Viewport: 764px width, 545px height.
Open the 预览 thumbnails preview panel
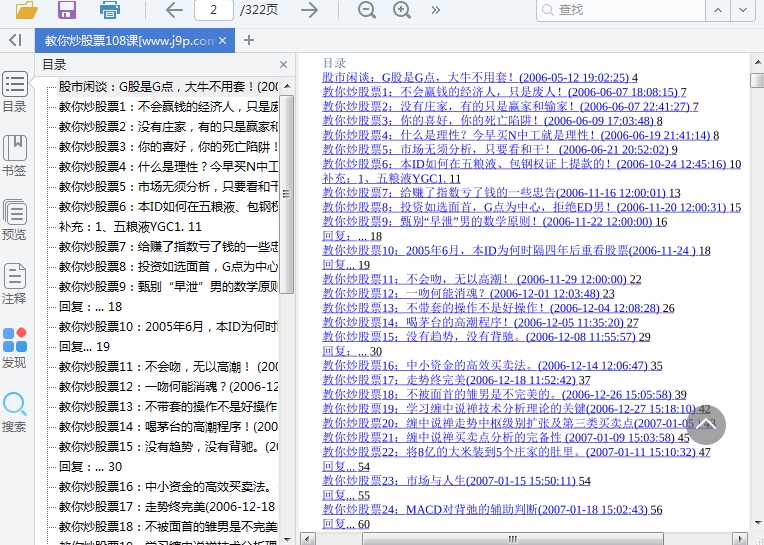pyautogui.click(x=15, y=220)
